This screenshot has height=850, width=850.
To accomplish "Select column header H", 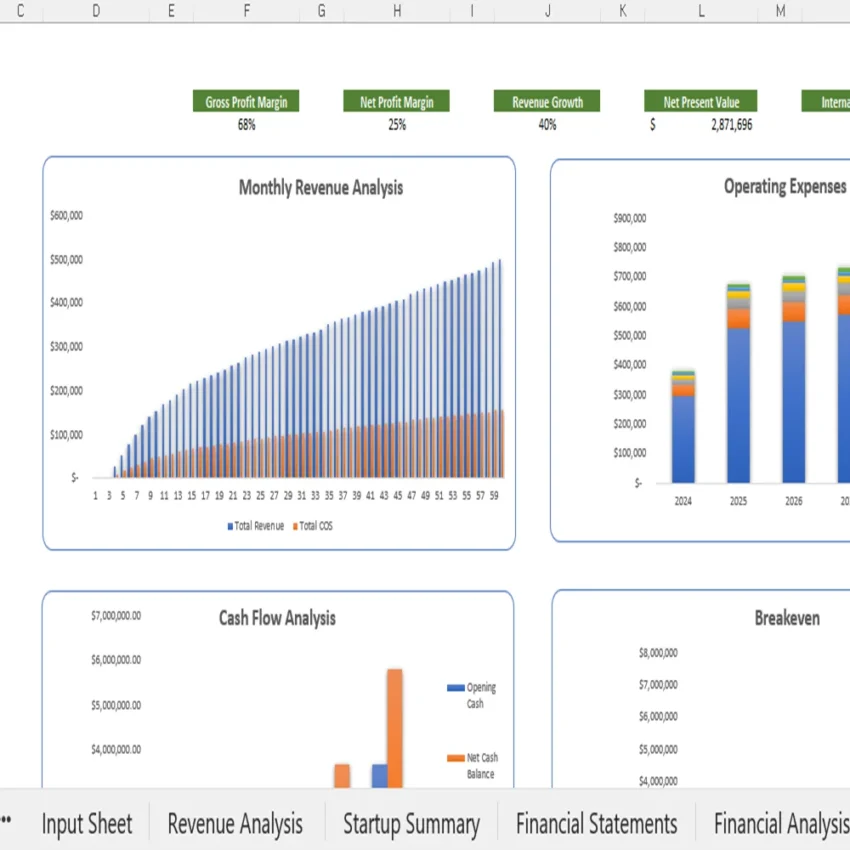I will tap(396, 12).
